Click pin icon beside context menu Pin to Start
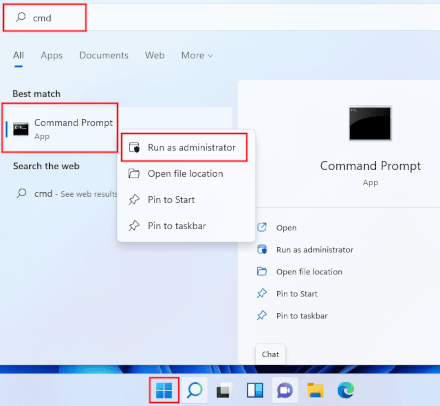The width and height of the screenshot is (440, 406). pyautogui.click(x=134, y=199)
